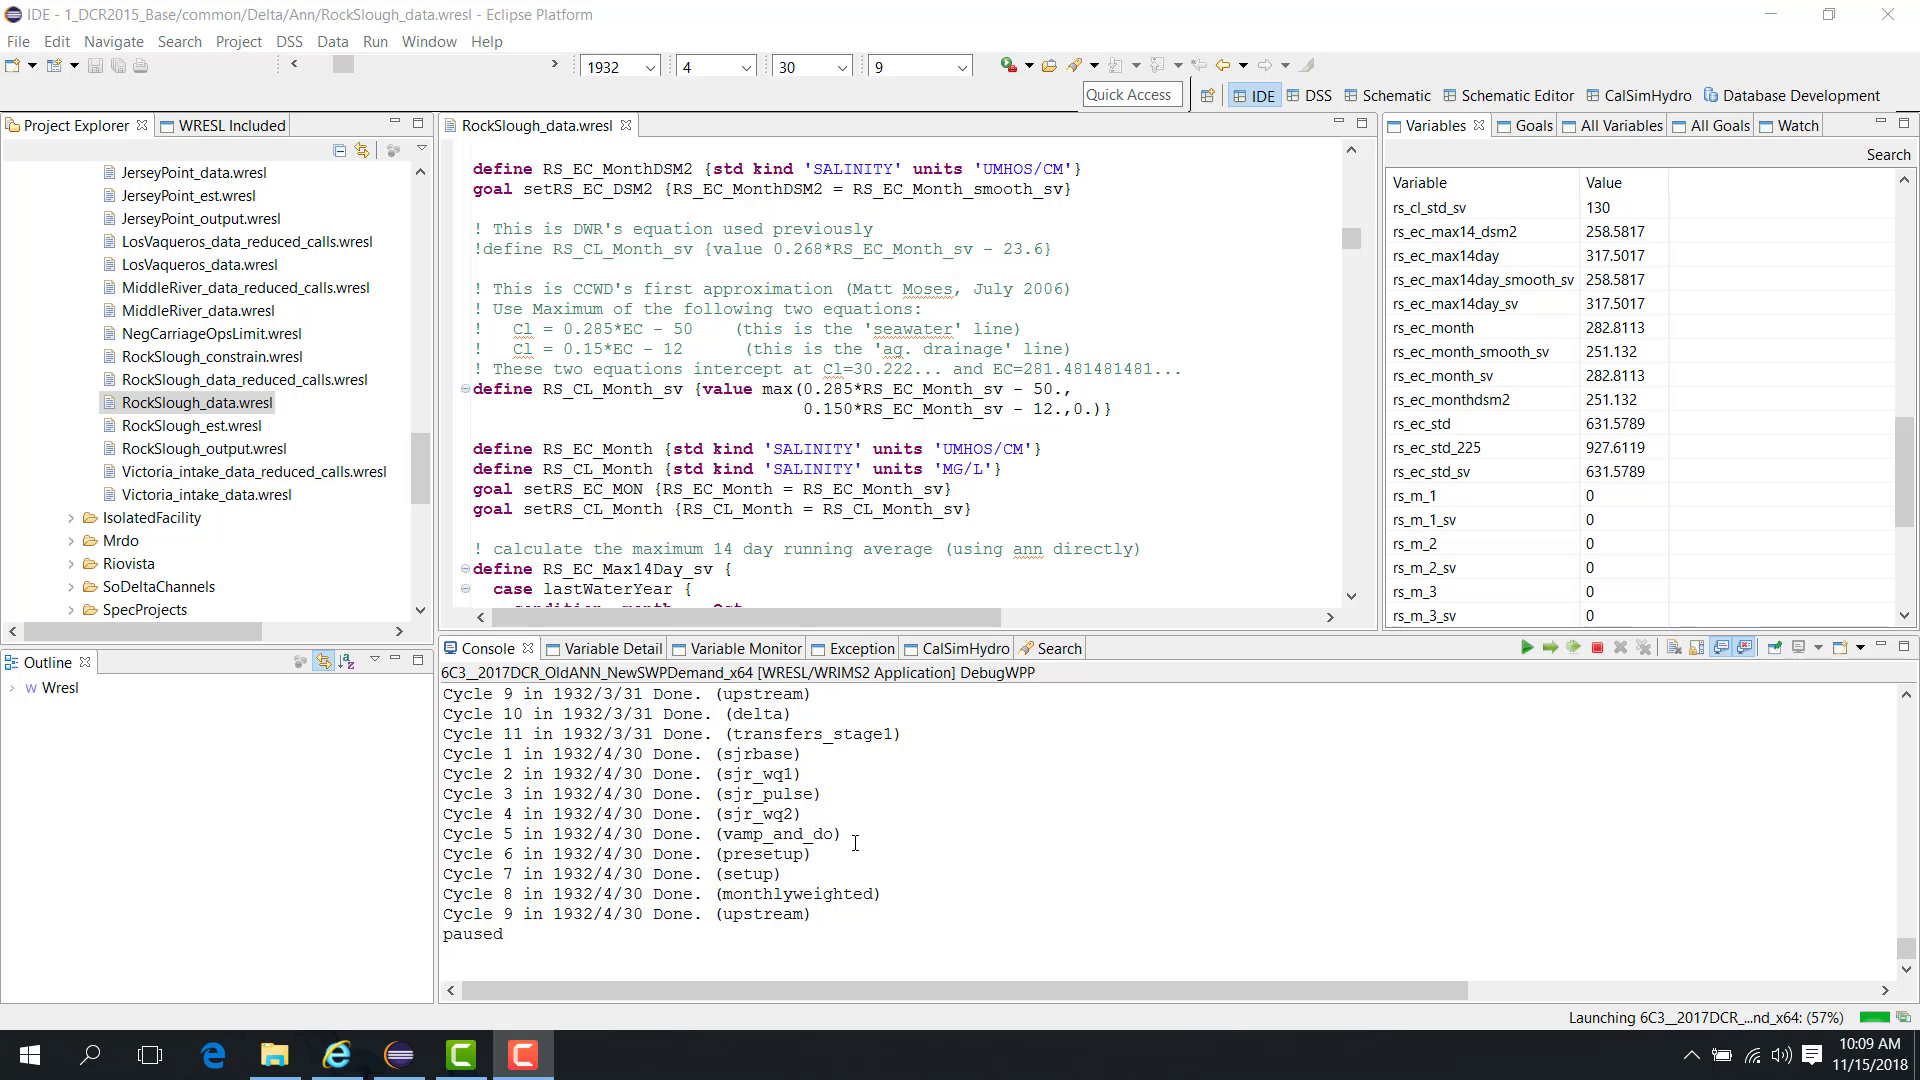Image resolution: width=1920 pixels, height=1080 pixels.
Task: Click the green Resume run icon in Console
Action: pos(1526,648)
